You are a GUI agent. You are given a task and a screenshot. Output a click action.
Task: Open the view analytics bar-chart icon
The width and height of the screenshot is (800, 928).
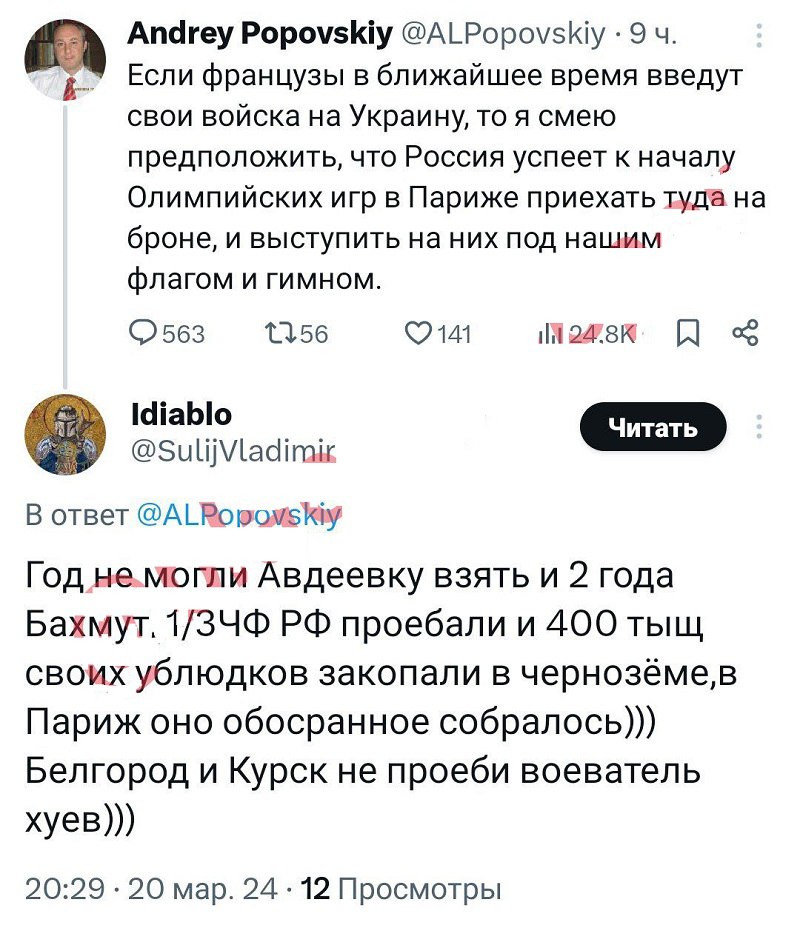coord(550,334)
